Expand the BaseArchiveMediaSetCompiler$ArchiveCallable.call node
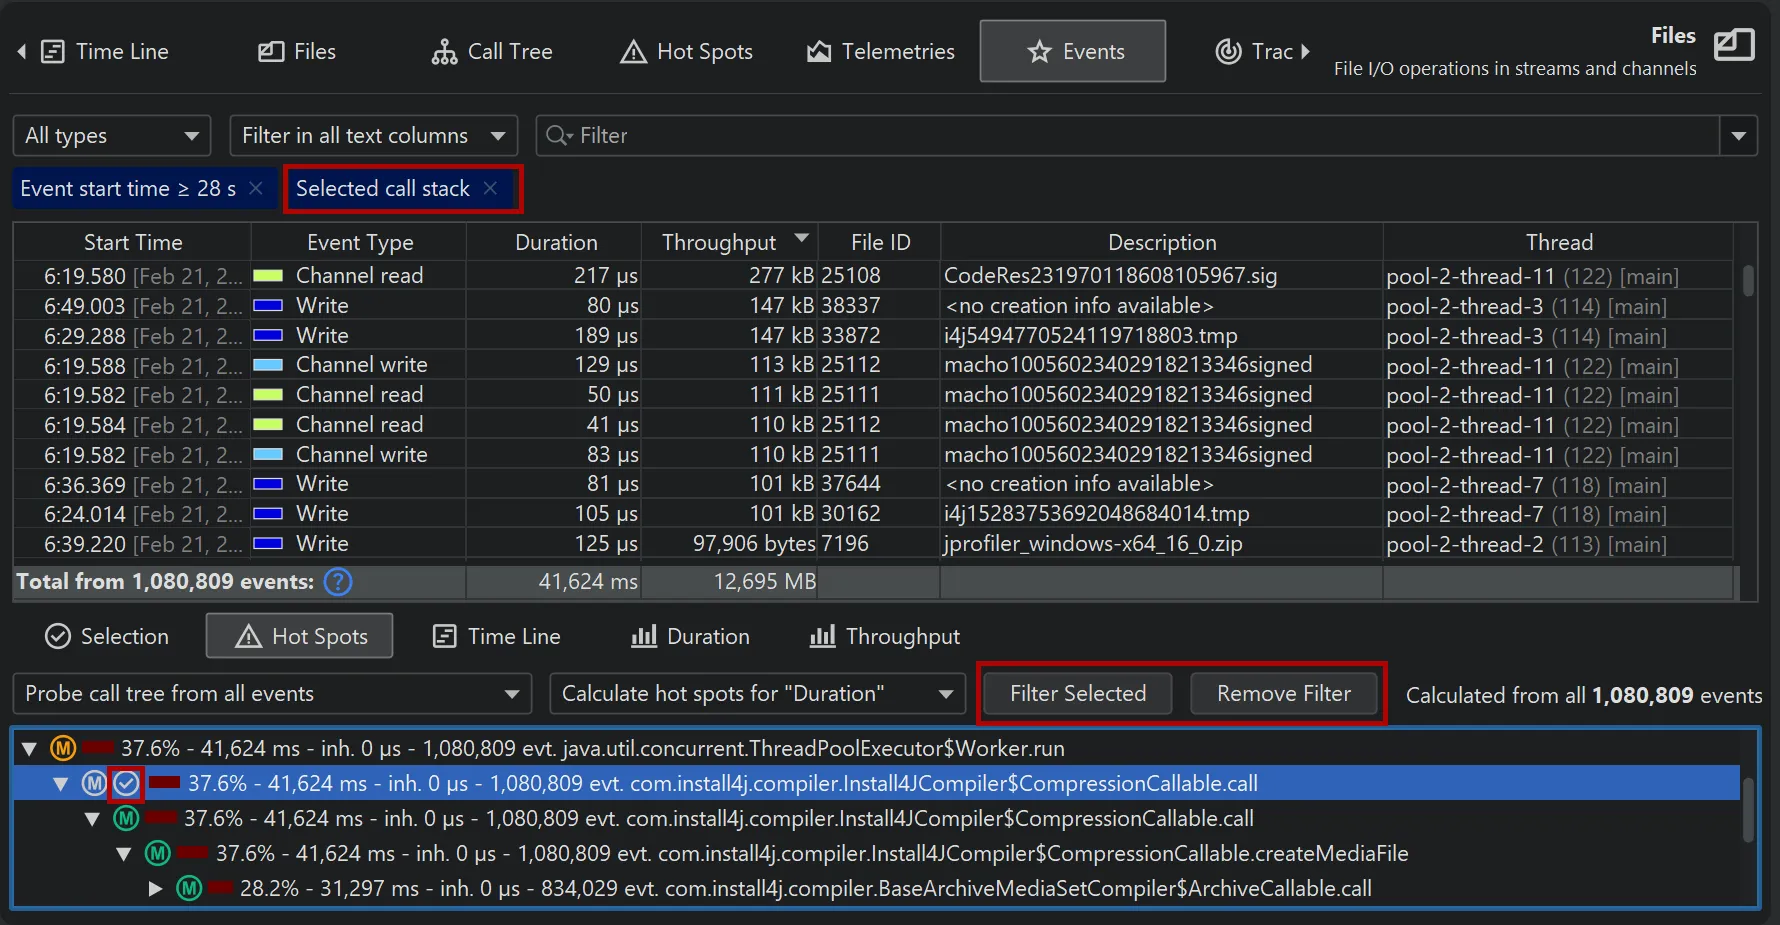1780x925 pixels. tap(156, 888)
